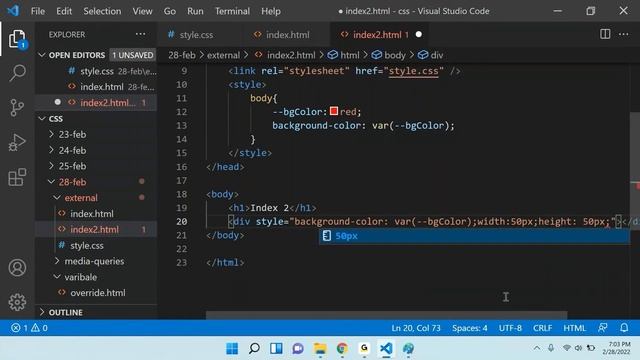Click Spaces: 4 indentation setting
Viewport: 640px width, 360px height.
[x=469, y=328]
